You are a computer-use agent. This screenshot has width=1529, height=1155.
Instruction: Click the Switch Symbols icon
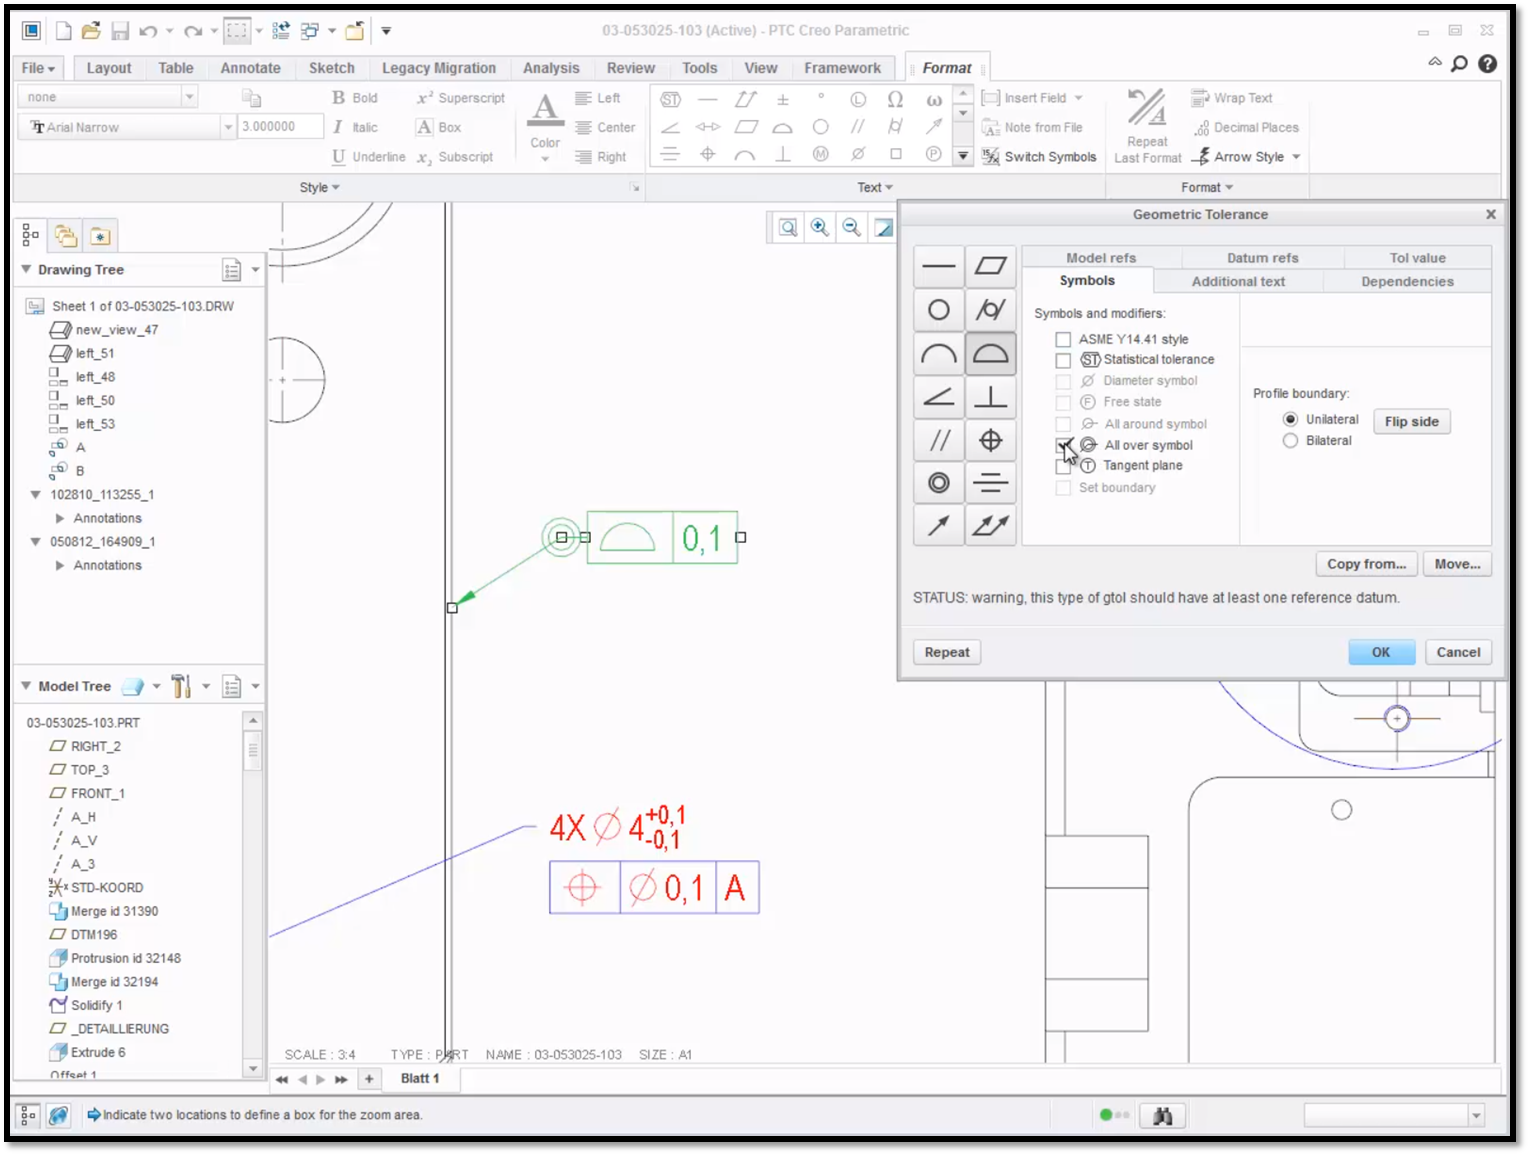pos(990,156)
